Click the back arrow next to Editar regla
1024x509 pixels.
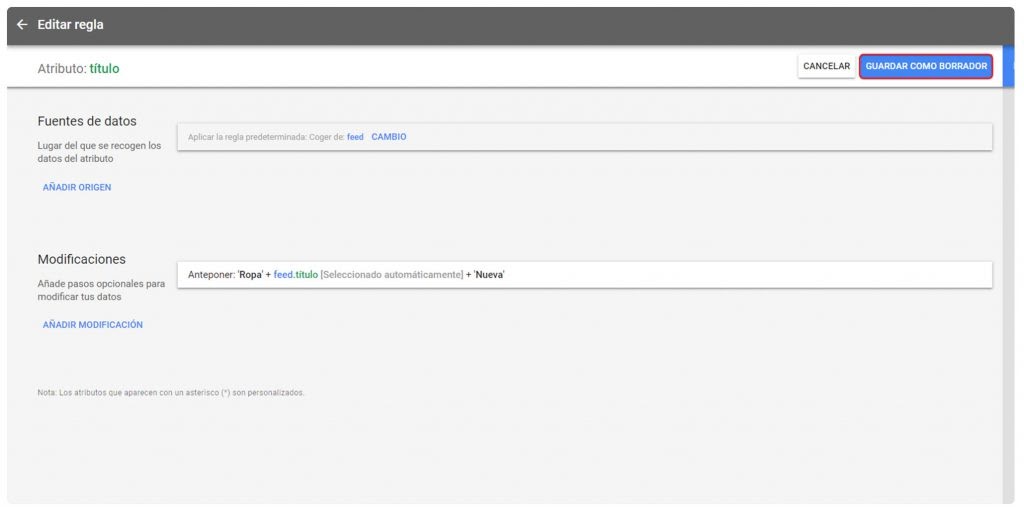pos(22,25)
